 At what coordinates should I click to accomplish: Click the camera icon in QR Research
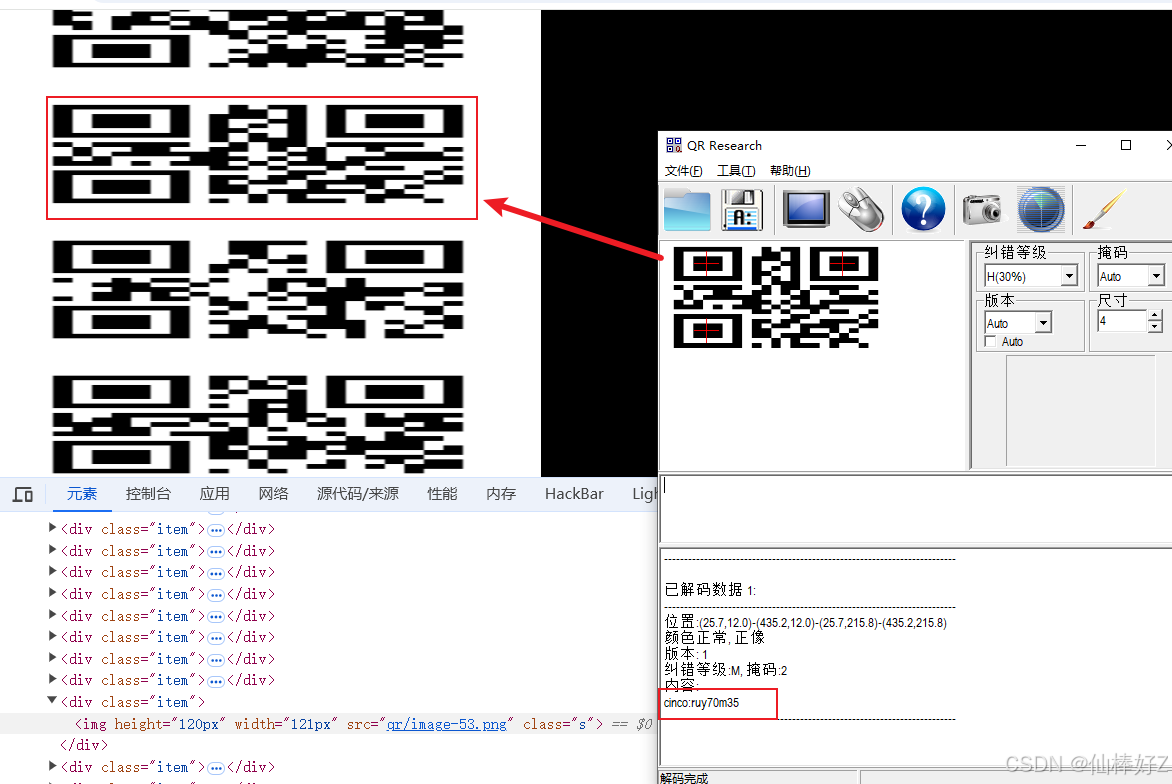coord(981,209)
